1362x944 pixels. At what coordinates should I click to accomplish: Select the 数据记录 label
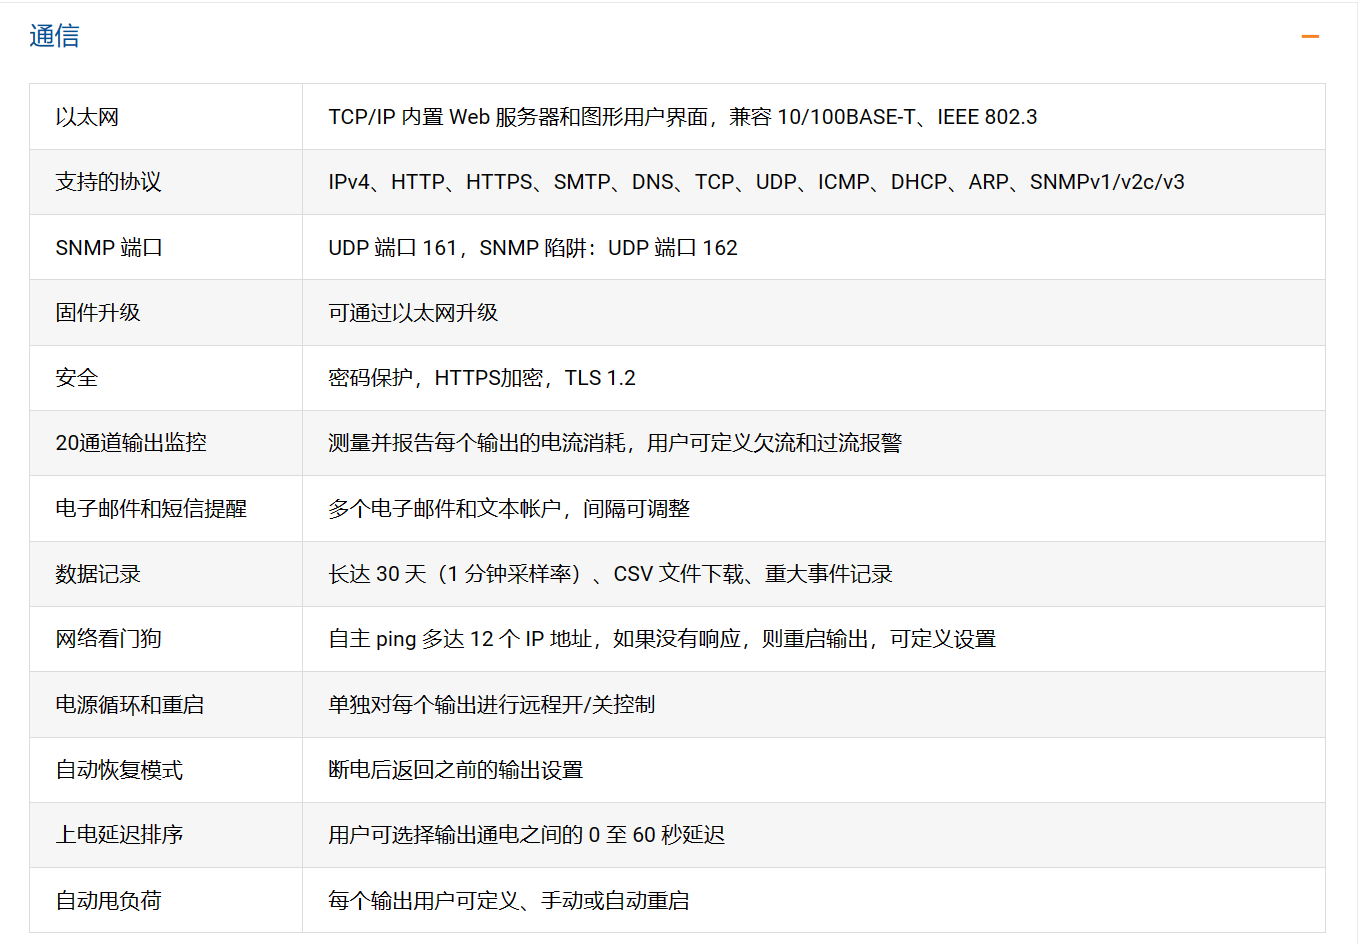point(98,574)
